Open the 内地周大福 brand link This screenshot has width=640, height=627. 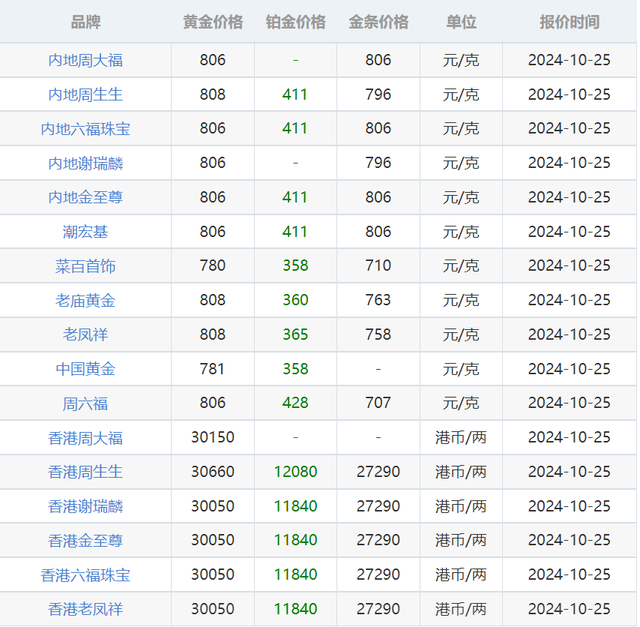(x=85, y=60)
